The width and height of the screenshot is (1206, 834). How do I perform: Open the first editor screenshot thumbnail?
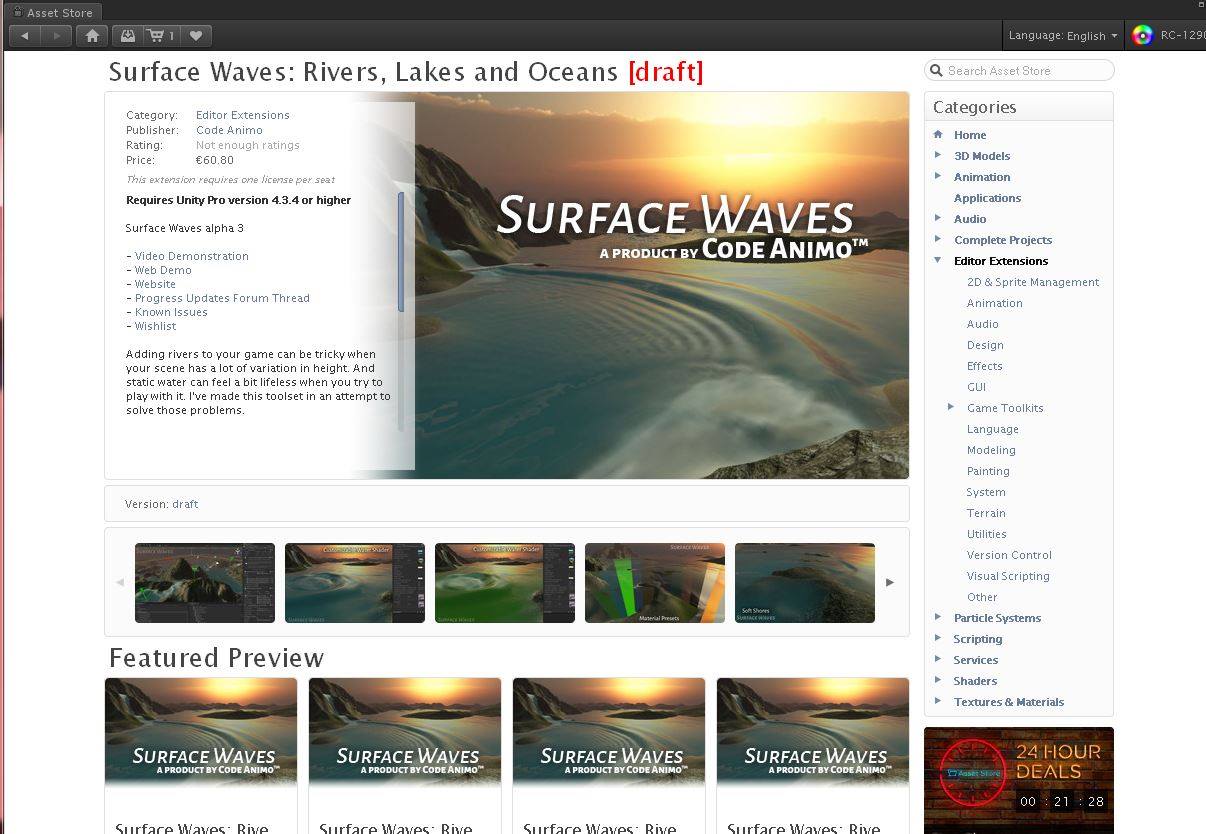(205, 583)
